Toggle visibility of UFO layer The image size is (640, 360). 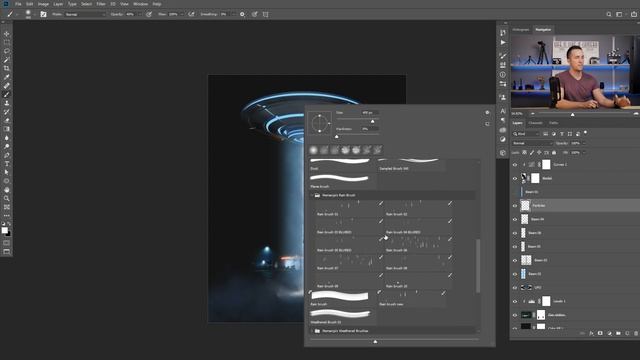pos(515,288)
